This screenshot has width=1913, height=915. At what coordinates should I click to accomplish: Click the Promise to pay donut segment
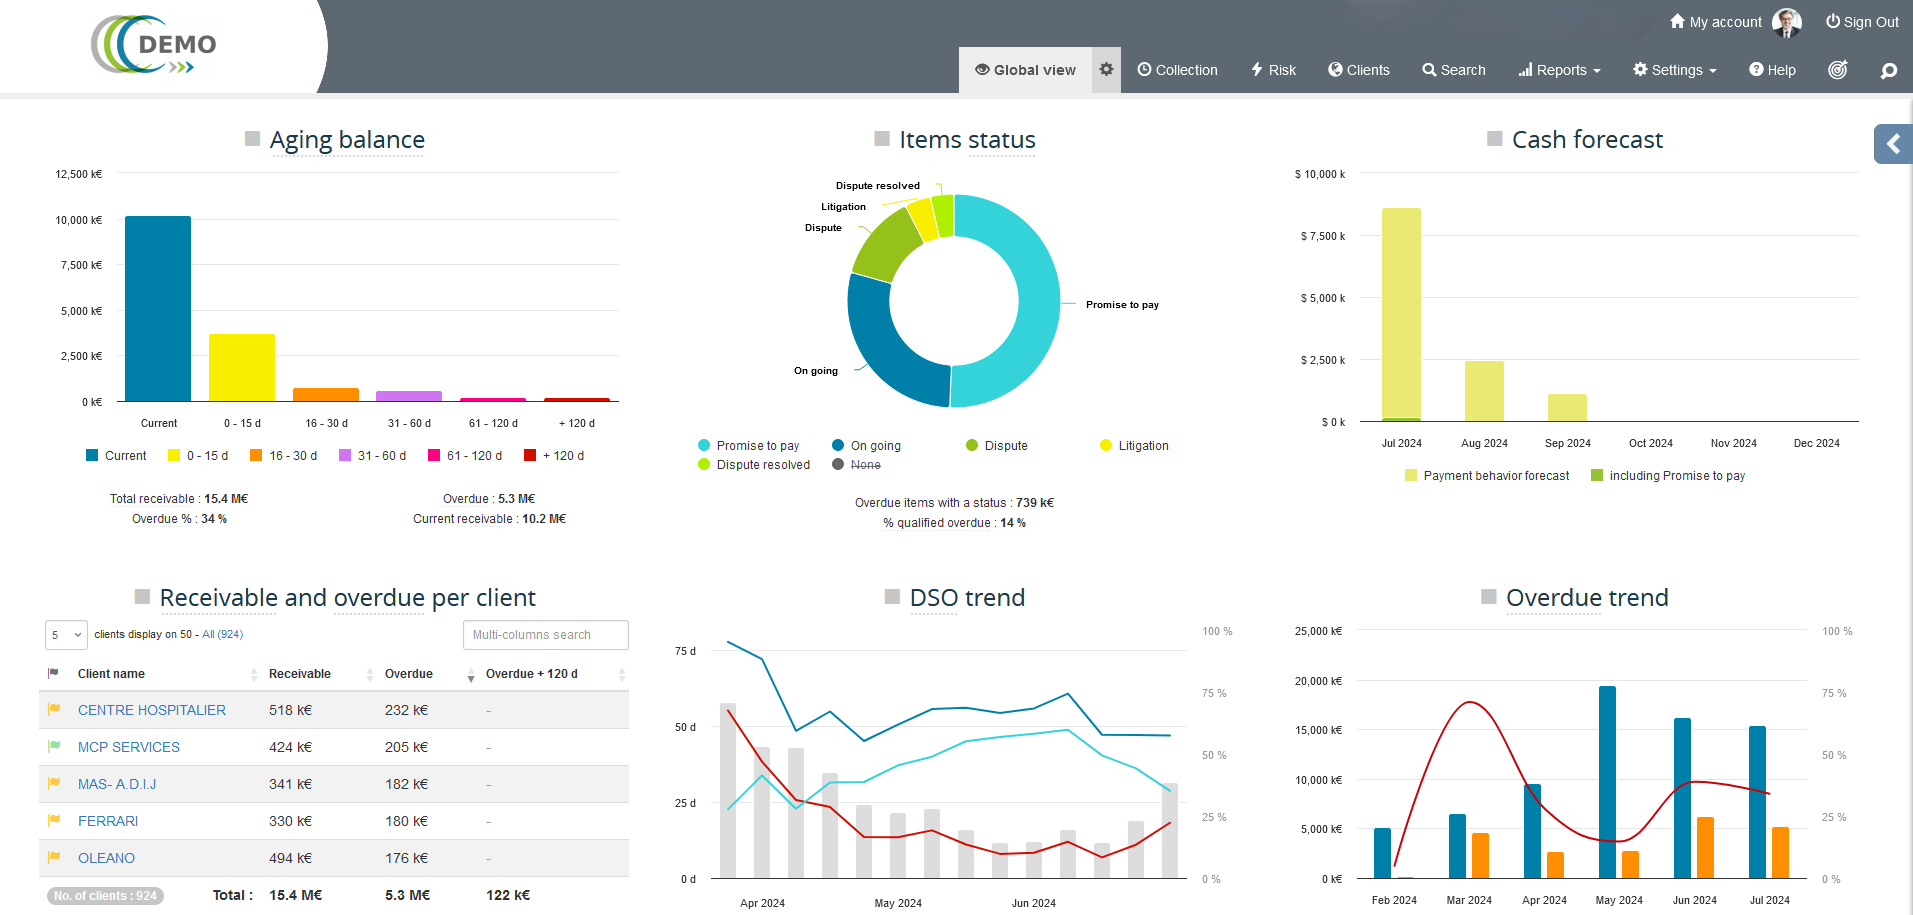pos(1040,300)
